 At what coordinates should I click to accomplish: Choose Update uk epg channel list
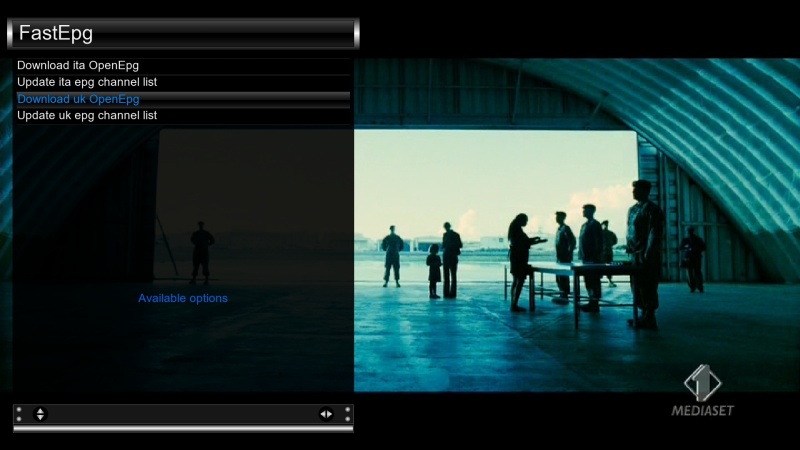tap(183, 116)
